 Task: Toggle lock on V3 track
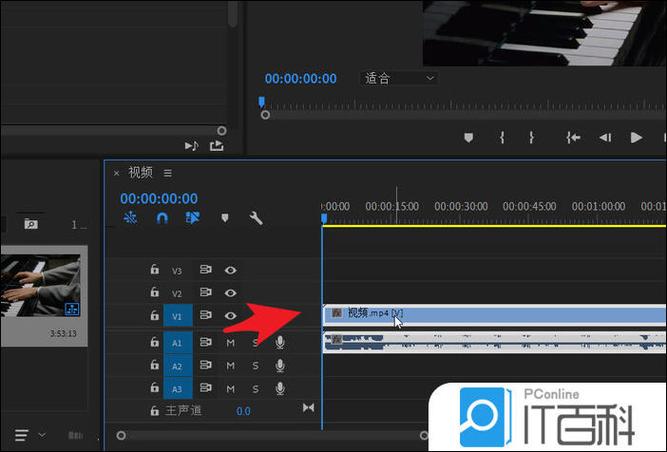click(x=154, y=269)
